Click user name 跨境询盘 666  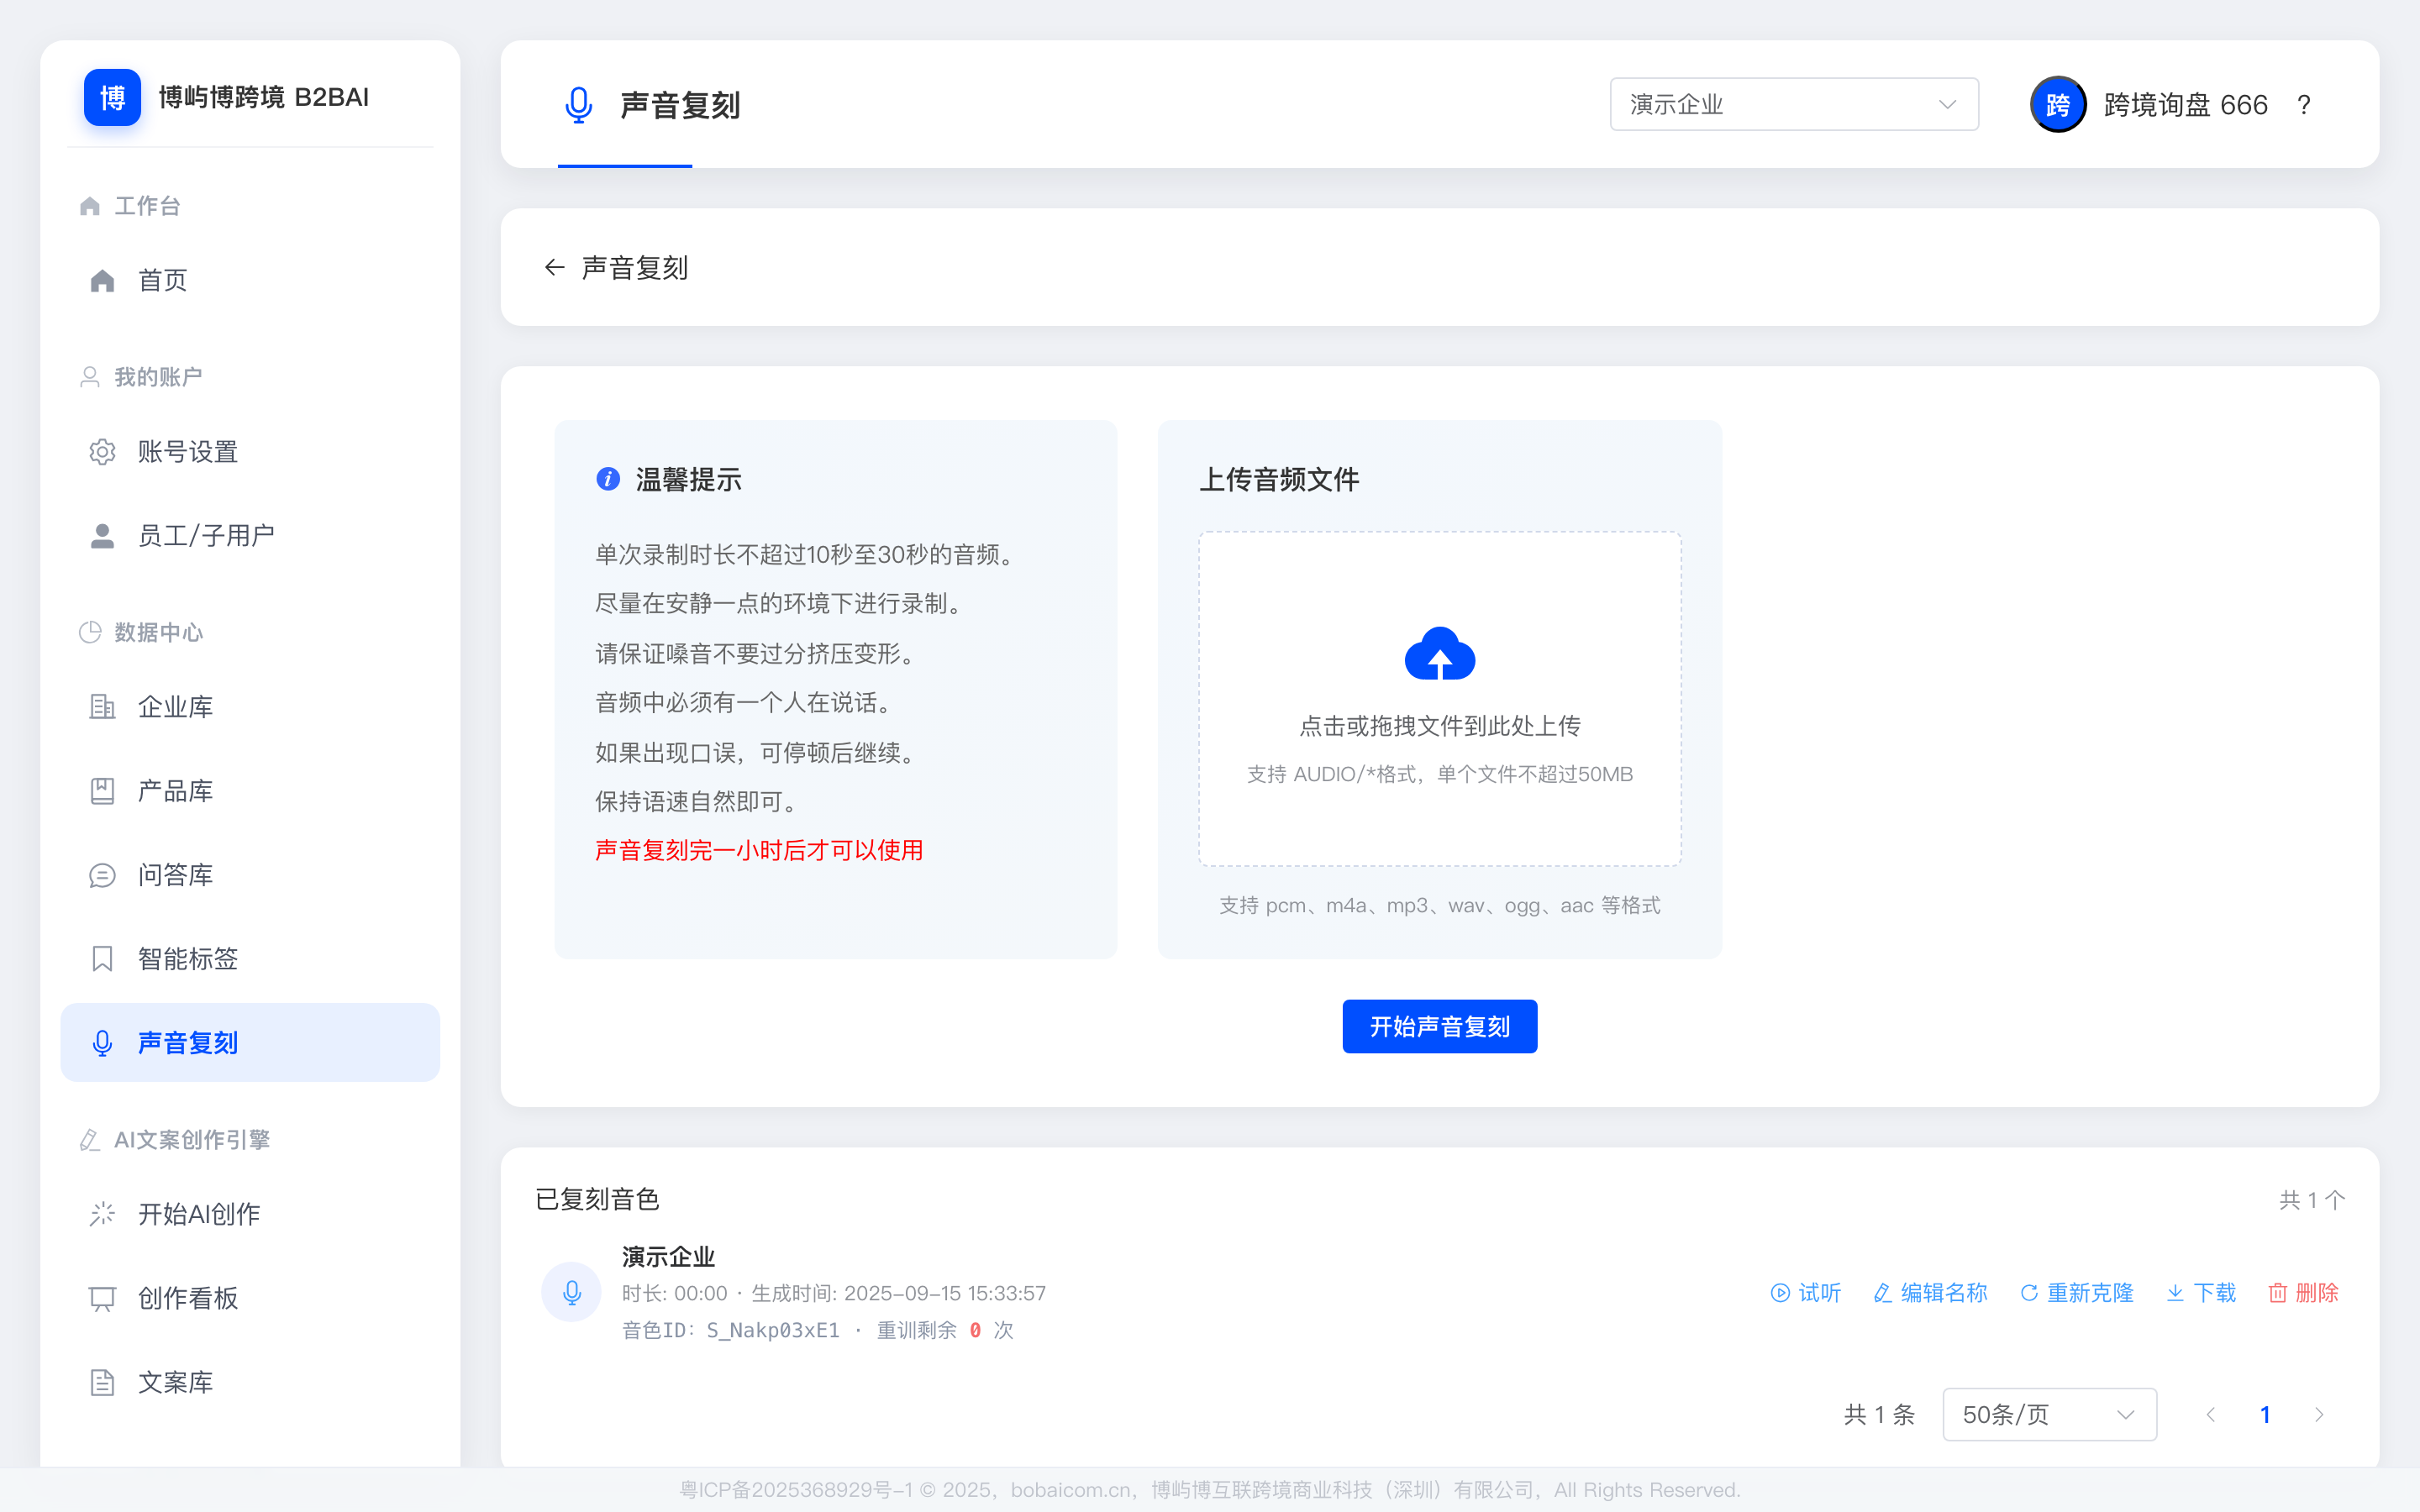(x=2185, y=105)
